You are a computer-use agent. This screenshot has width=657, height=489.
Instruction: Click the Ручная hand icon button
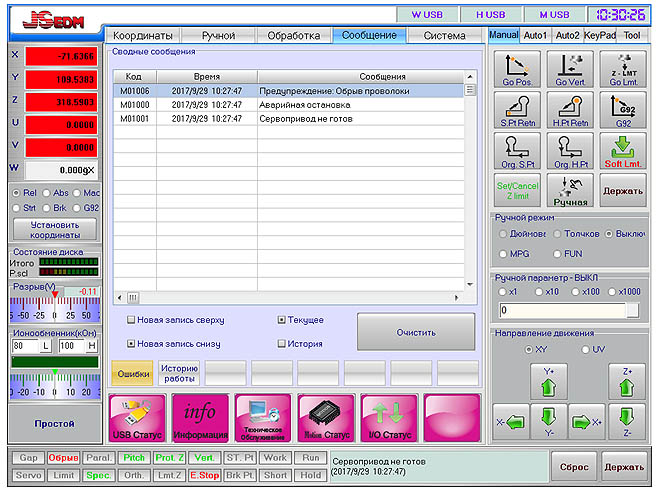click(x=570, y=191)
